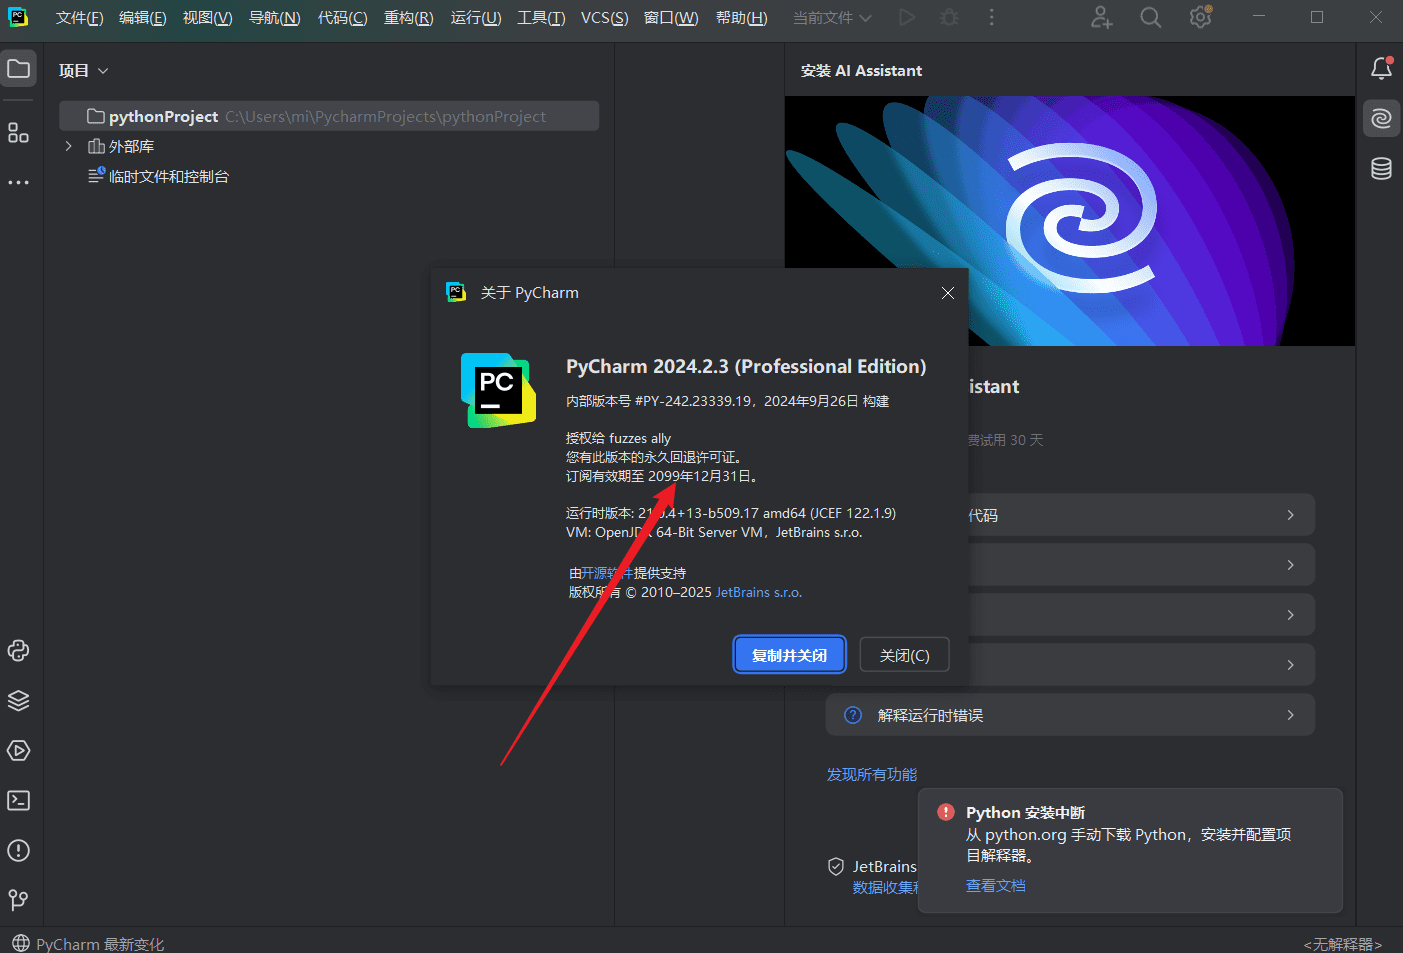
Task: Open AI Assistant swirl icon in right sidebar
Action: pos(1381,118)
